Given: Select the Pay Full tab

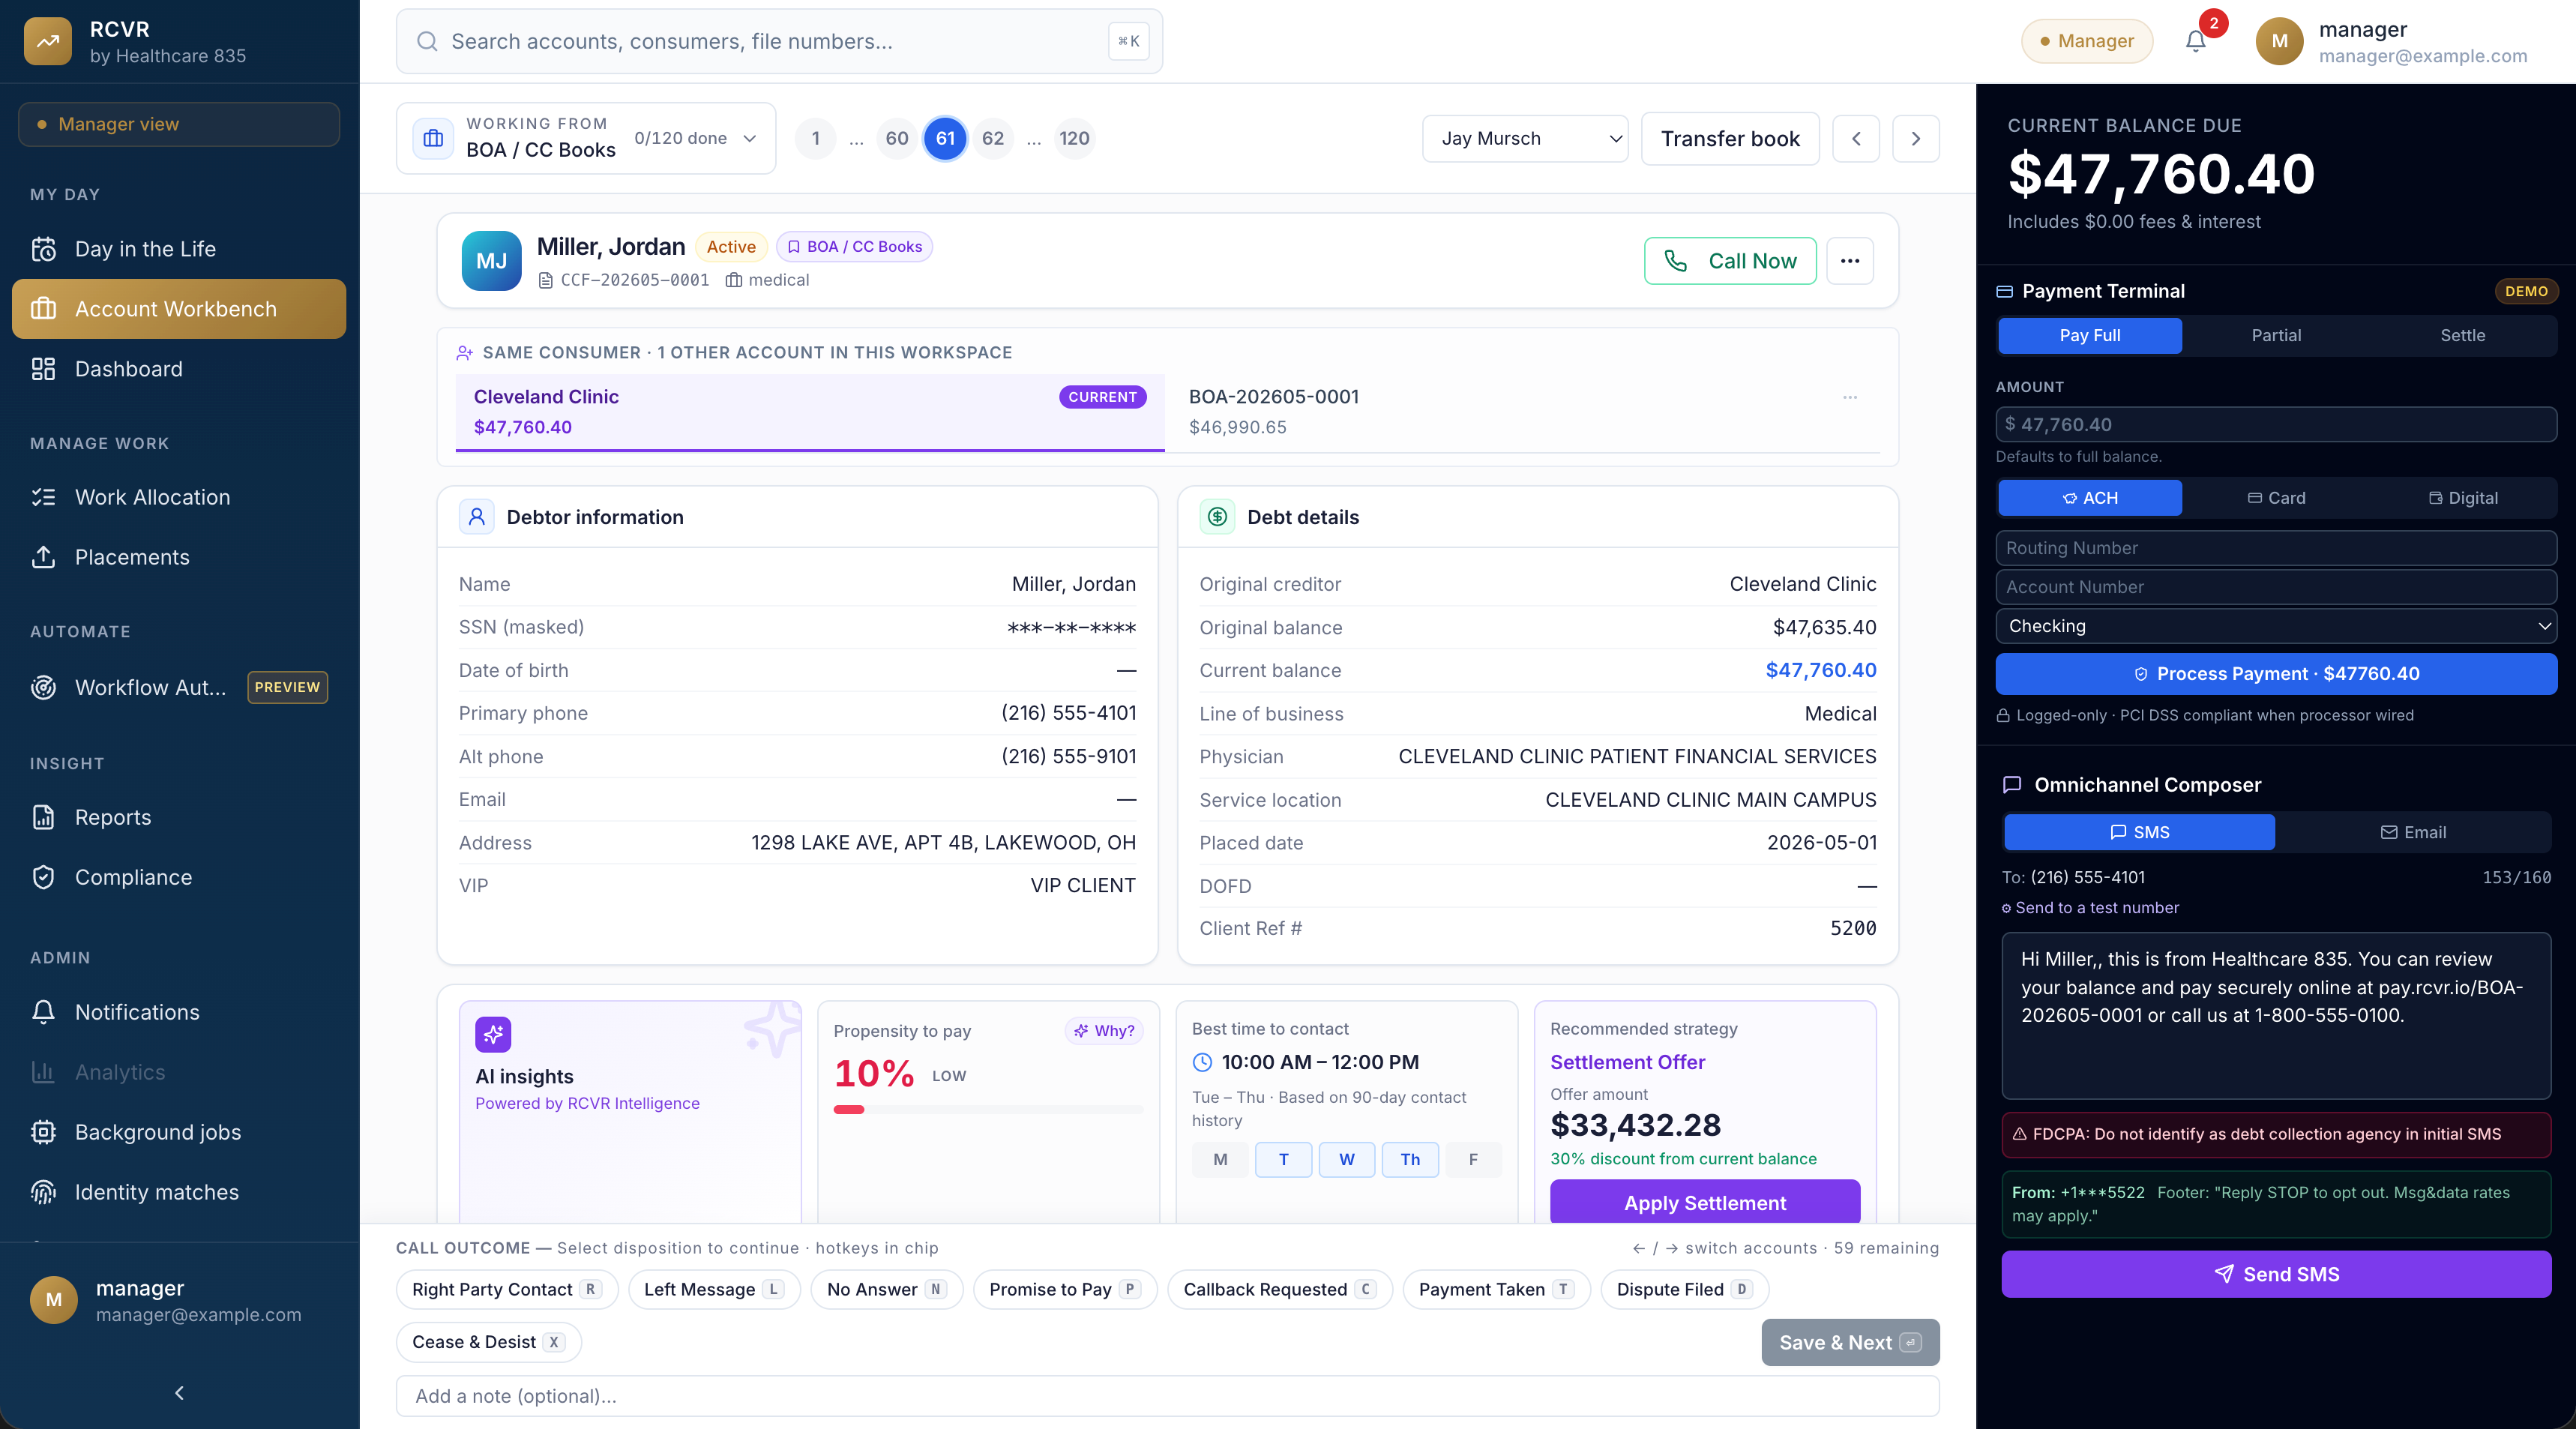Looking at the screenshot, I should pos(2089,336).
